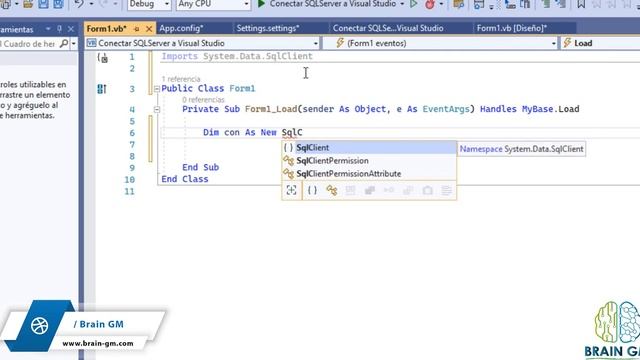The image size is (640, 360).
Task: Click class icon next to SqlClientPermission
Action: [x=289, y=160]
